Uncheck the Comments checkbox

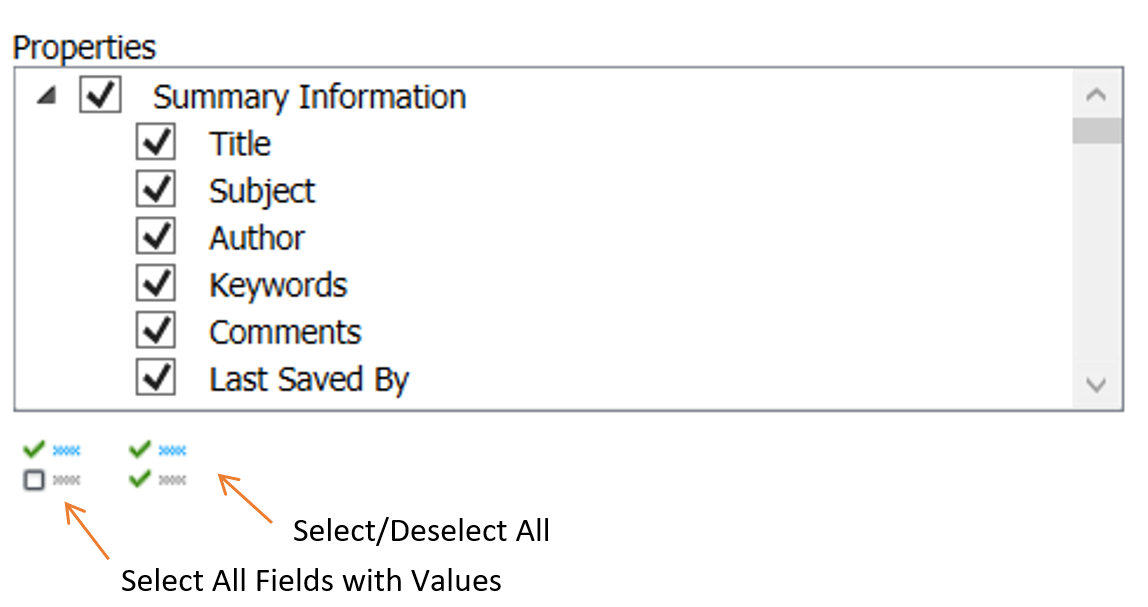pyautogui.click(x=156, y=331)
